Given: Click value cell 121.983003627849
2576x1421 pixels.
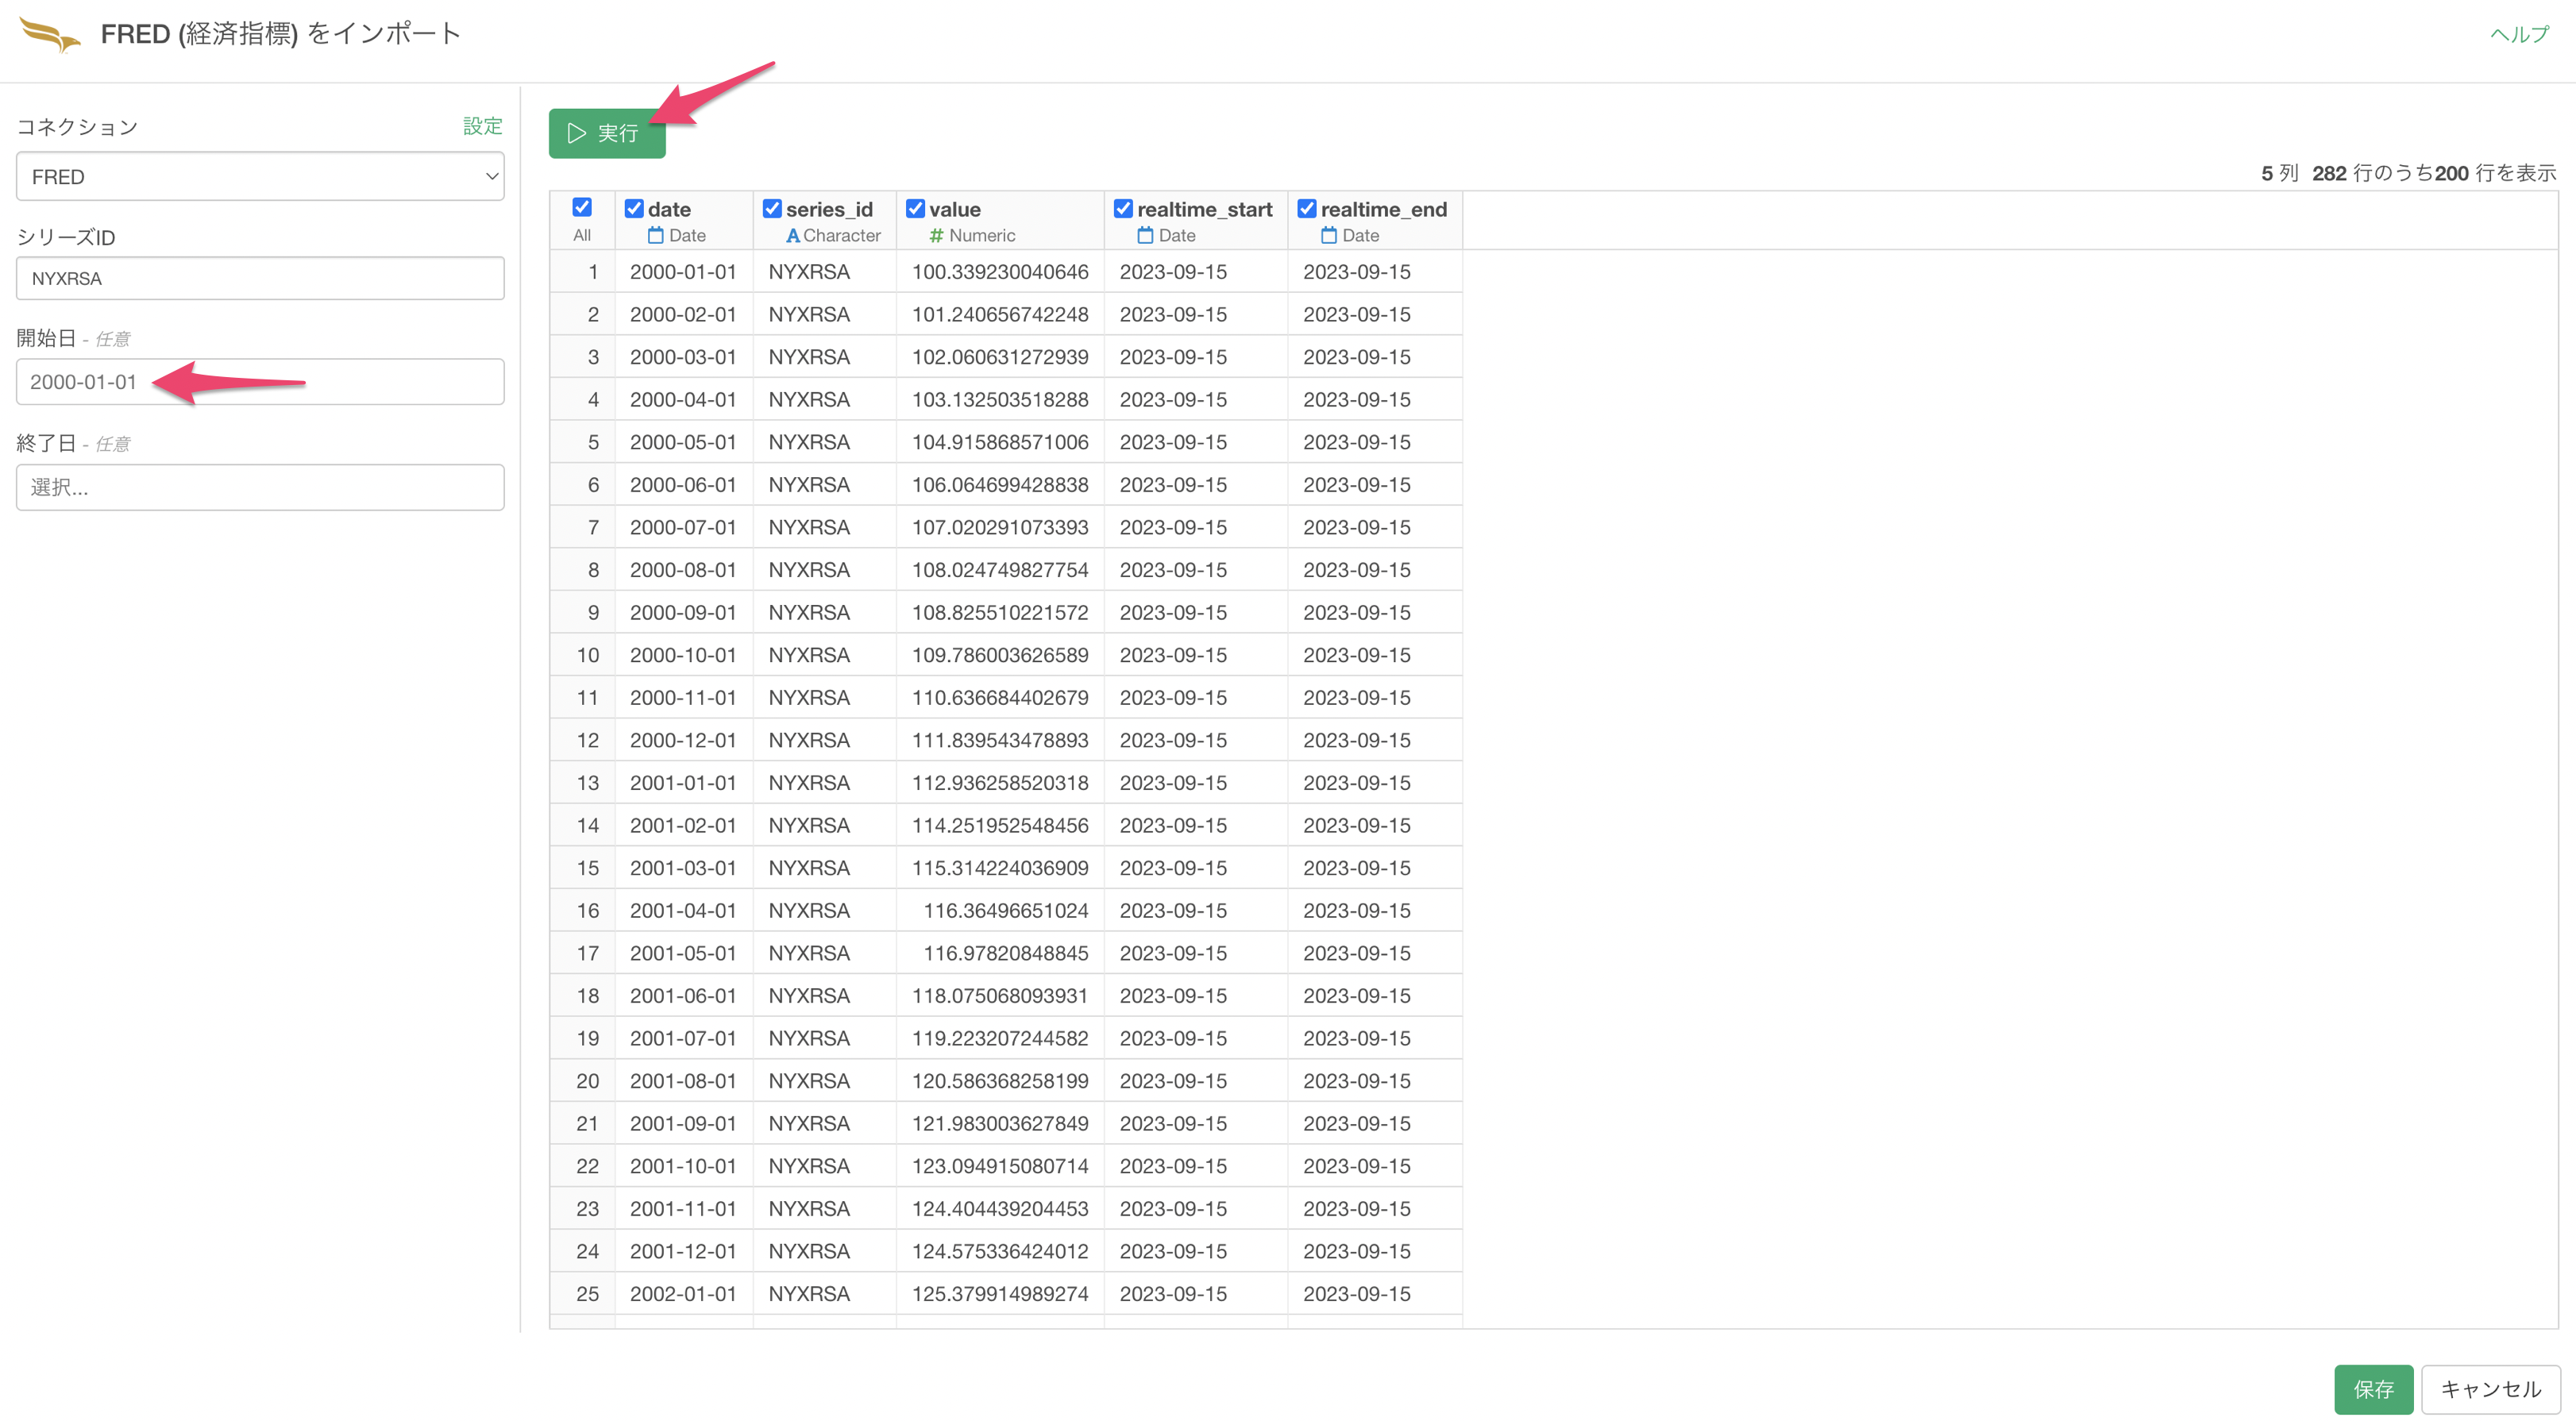Looking at the screenshot, I should (x=1000, y=1124).
